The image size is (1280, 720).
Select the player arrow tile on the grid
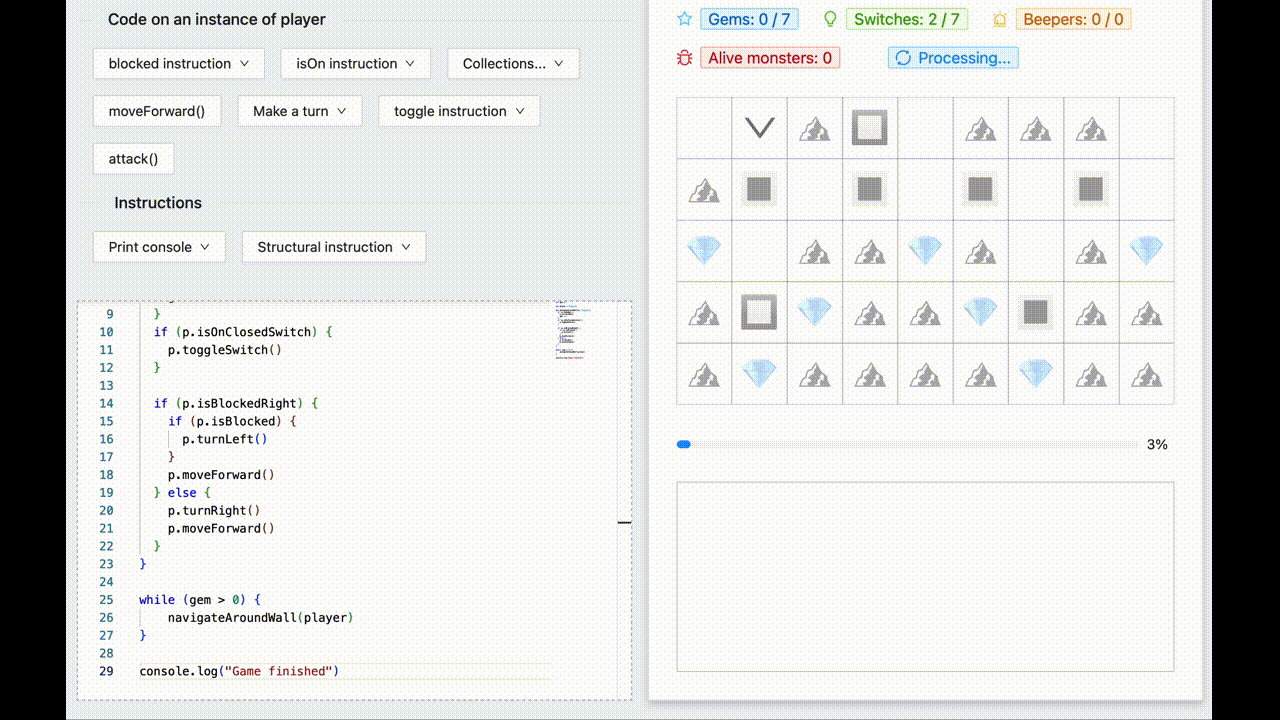(x=760, y=128)
